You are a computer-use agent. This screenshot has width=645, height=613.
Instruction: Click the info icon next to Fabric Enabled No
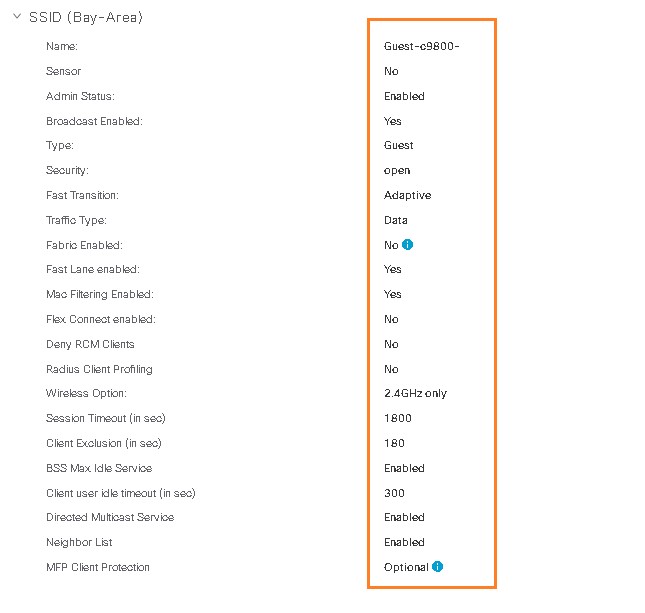[407, 245]
